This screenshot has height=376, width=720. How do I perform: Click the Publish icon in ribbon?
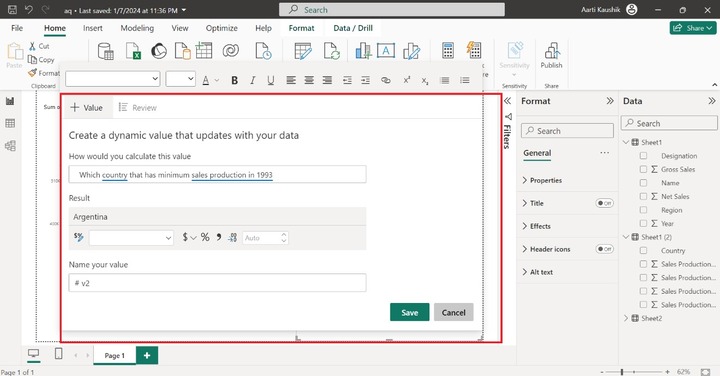[551, 56]
